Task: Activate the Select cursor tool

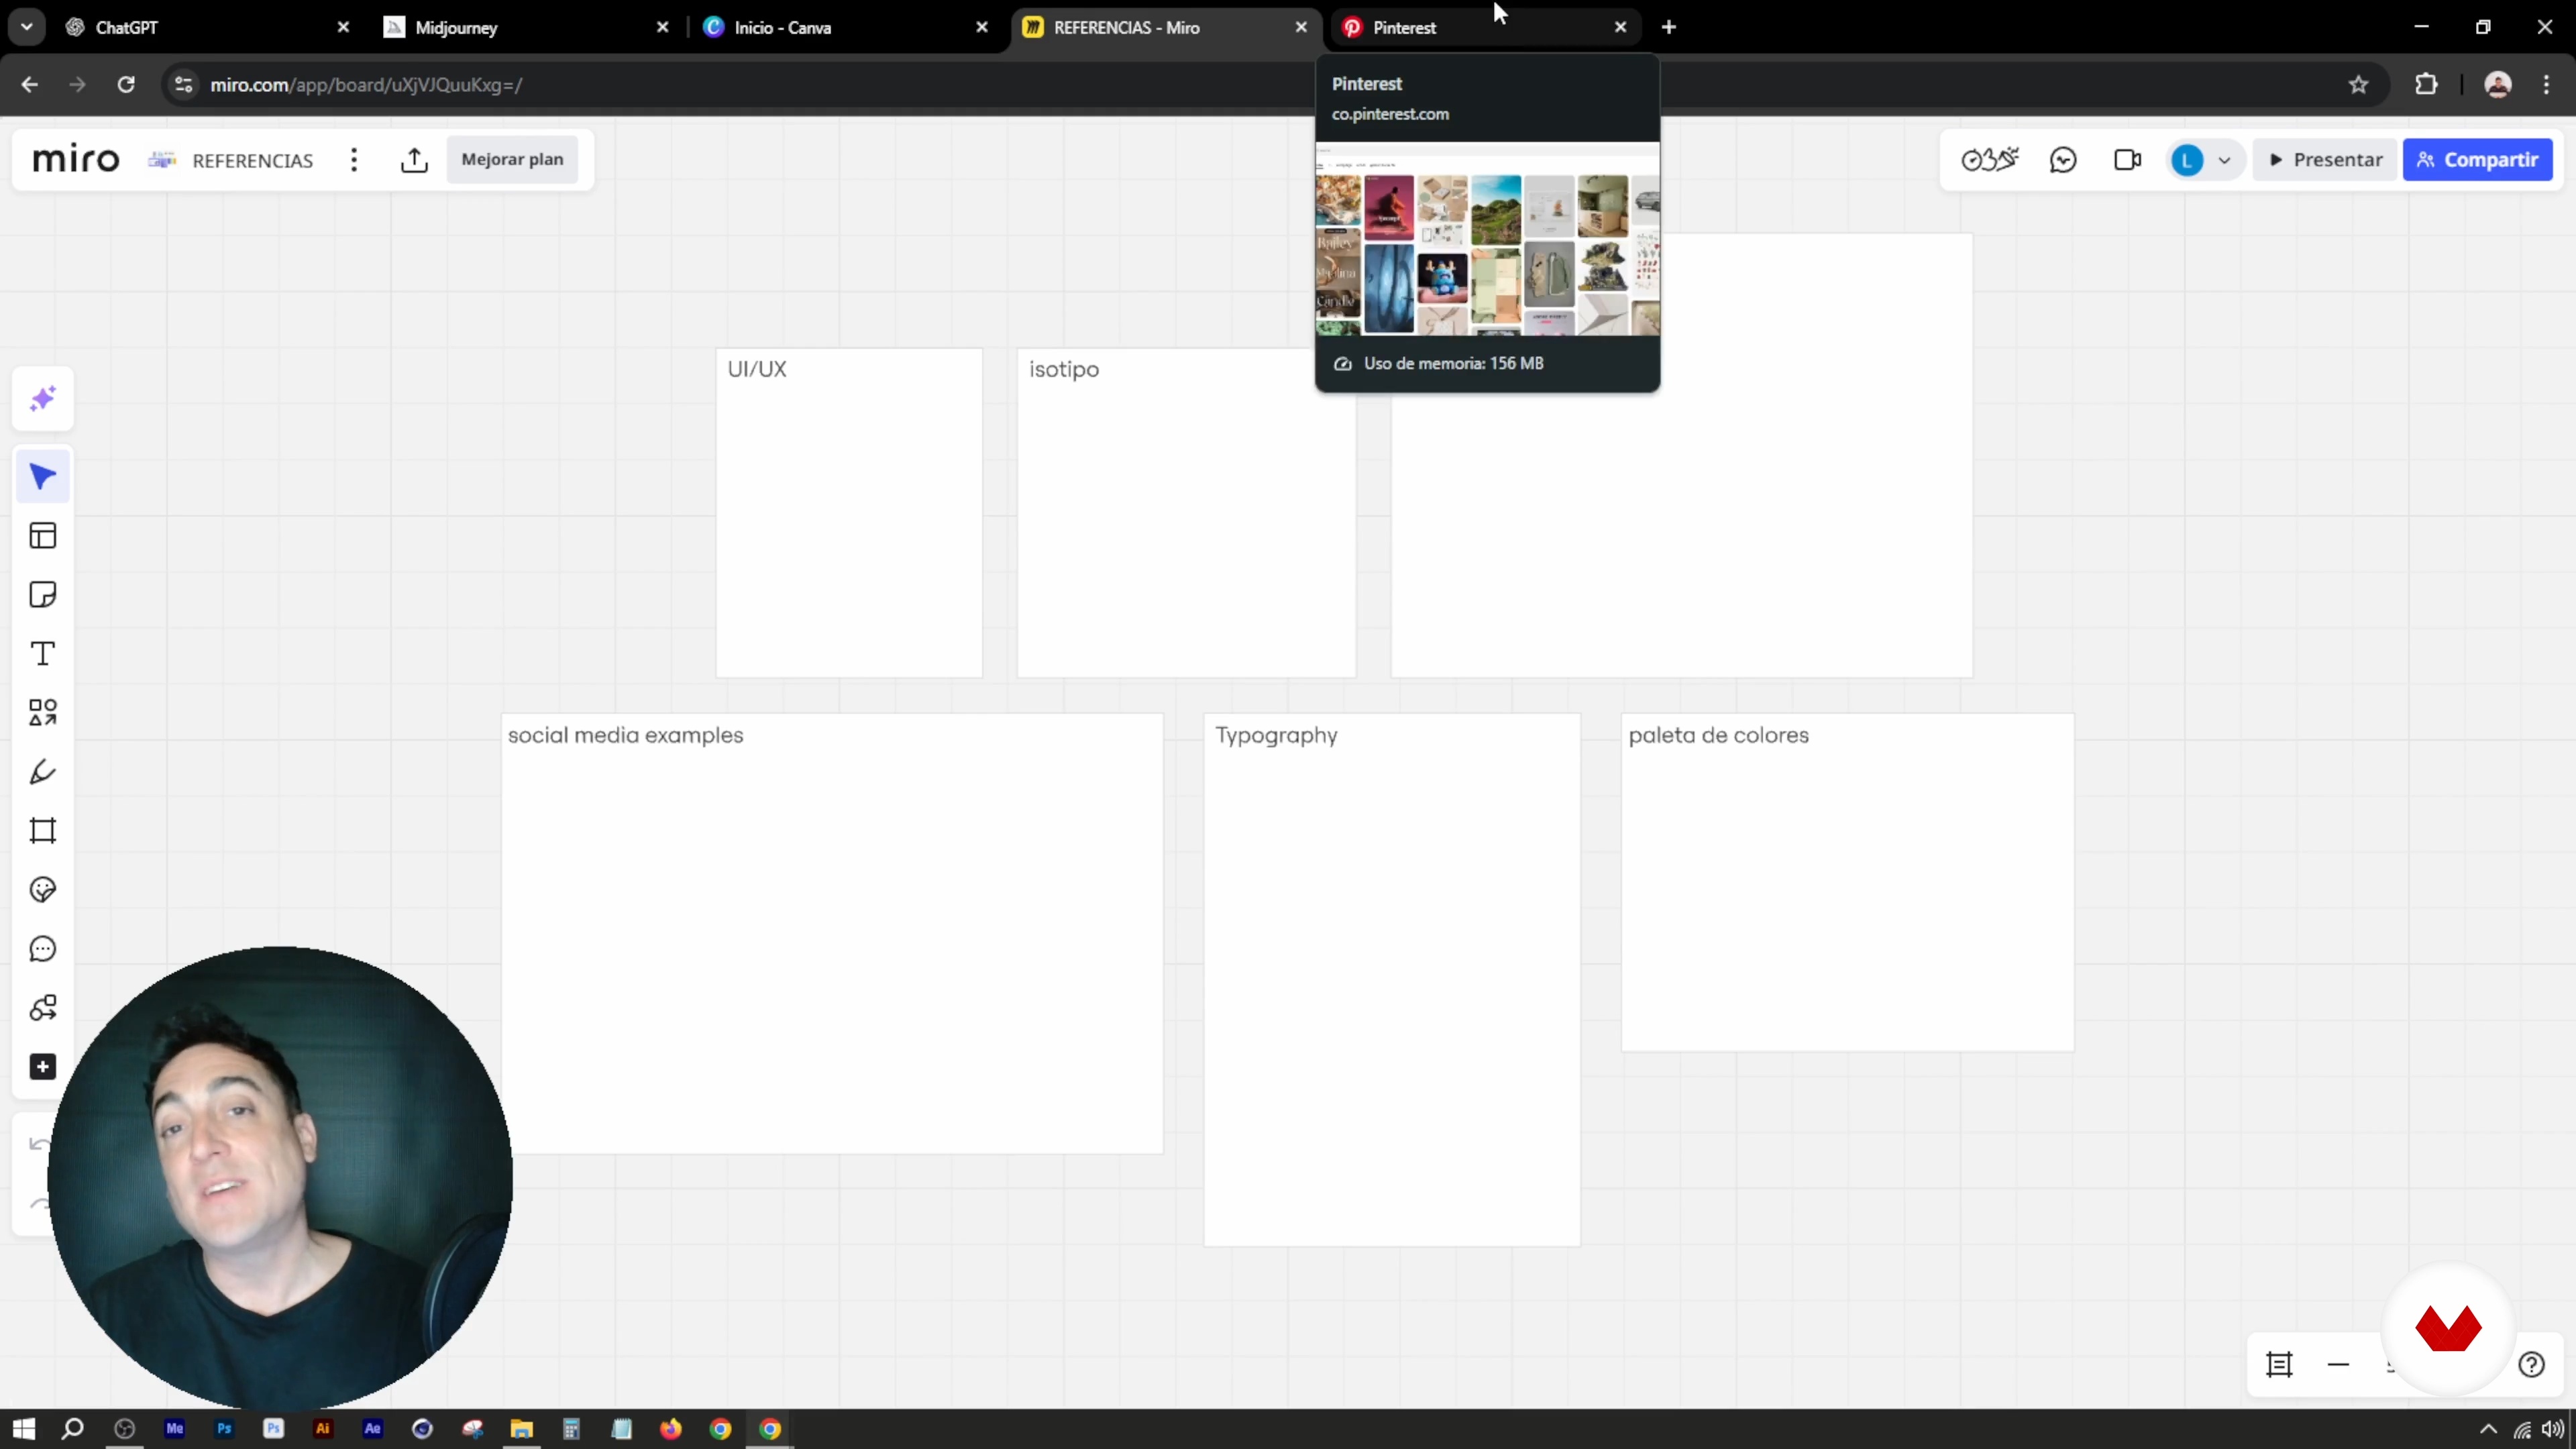Action: click(43, 477)
